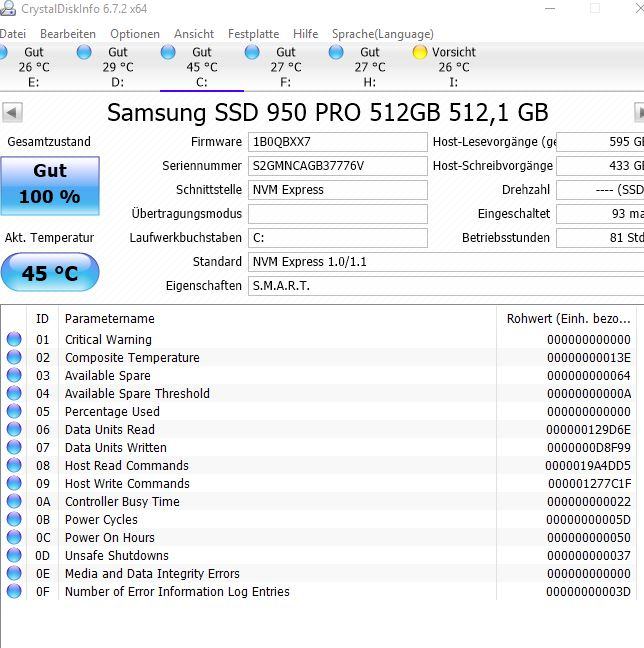Select drive D: at 29 °C
Screen dimensions: 644x648
coord(118,67)
